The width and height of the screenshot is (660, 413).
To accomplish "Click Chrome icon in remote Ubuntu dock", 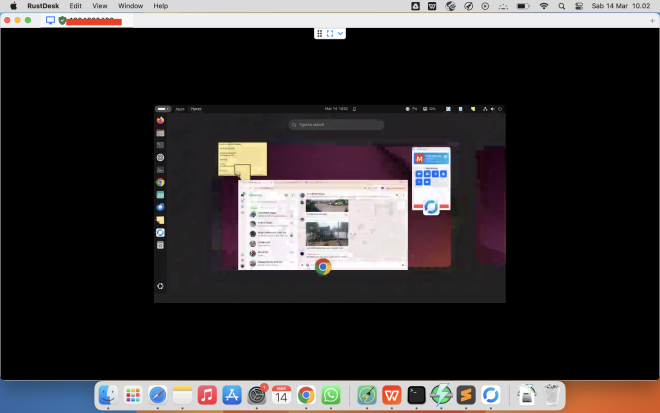I will 160,182.
